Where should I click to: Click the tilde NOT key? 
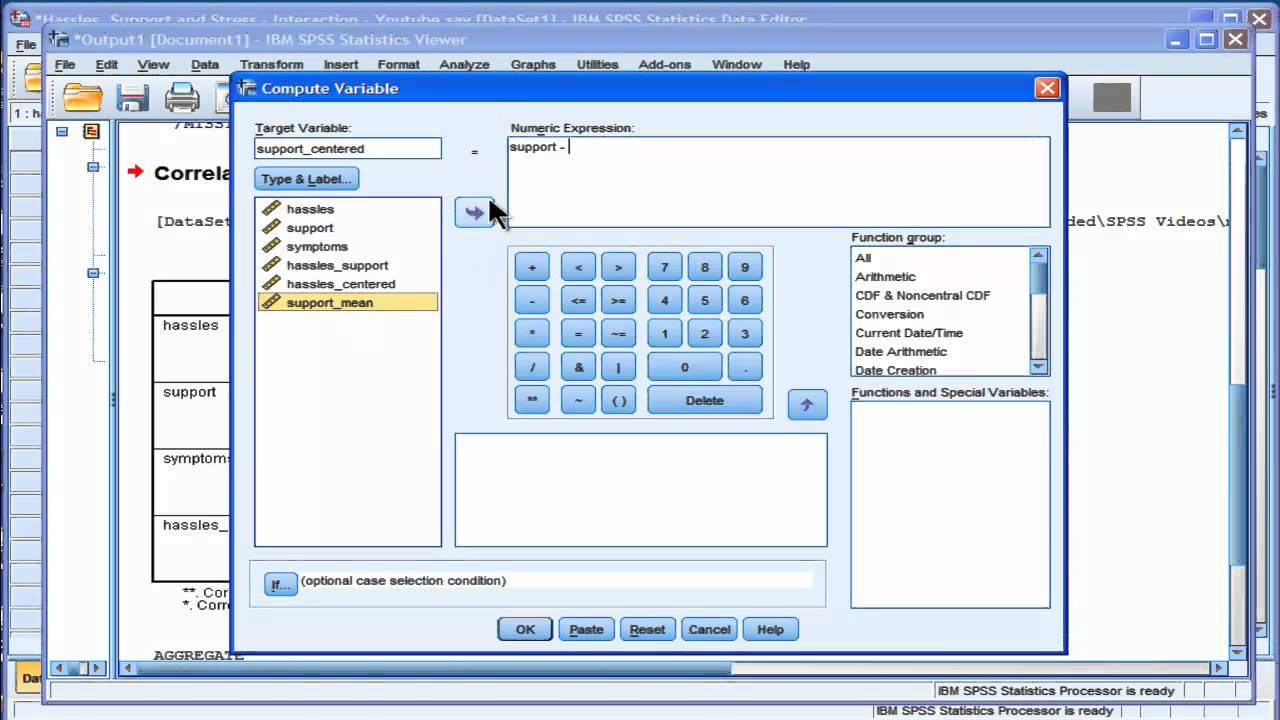click(578, 400)
